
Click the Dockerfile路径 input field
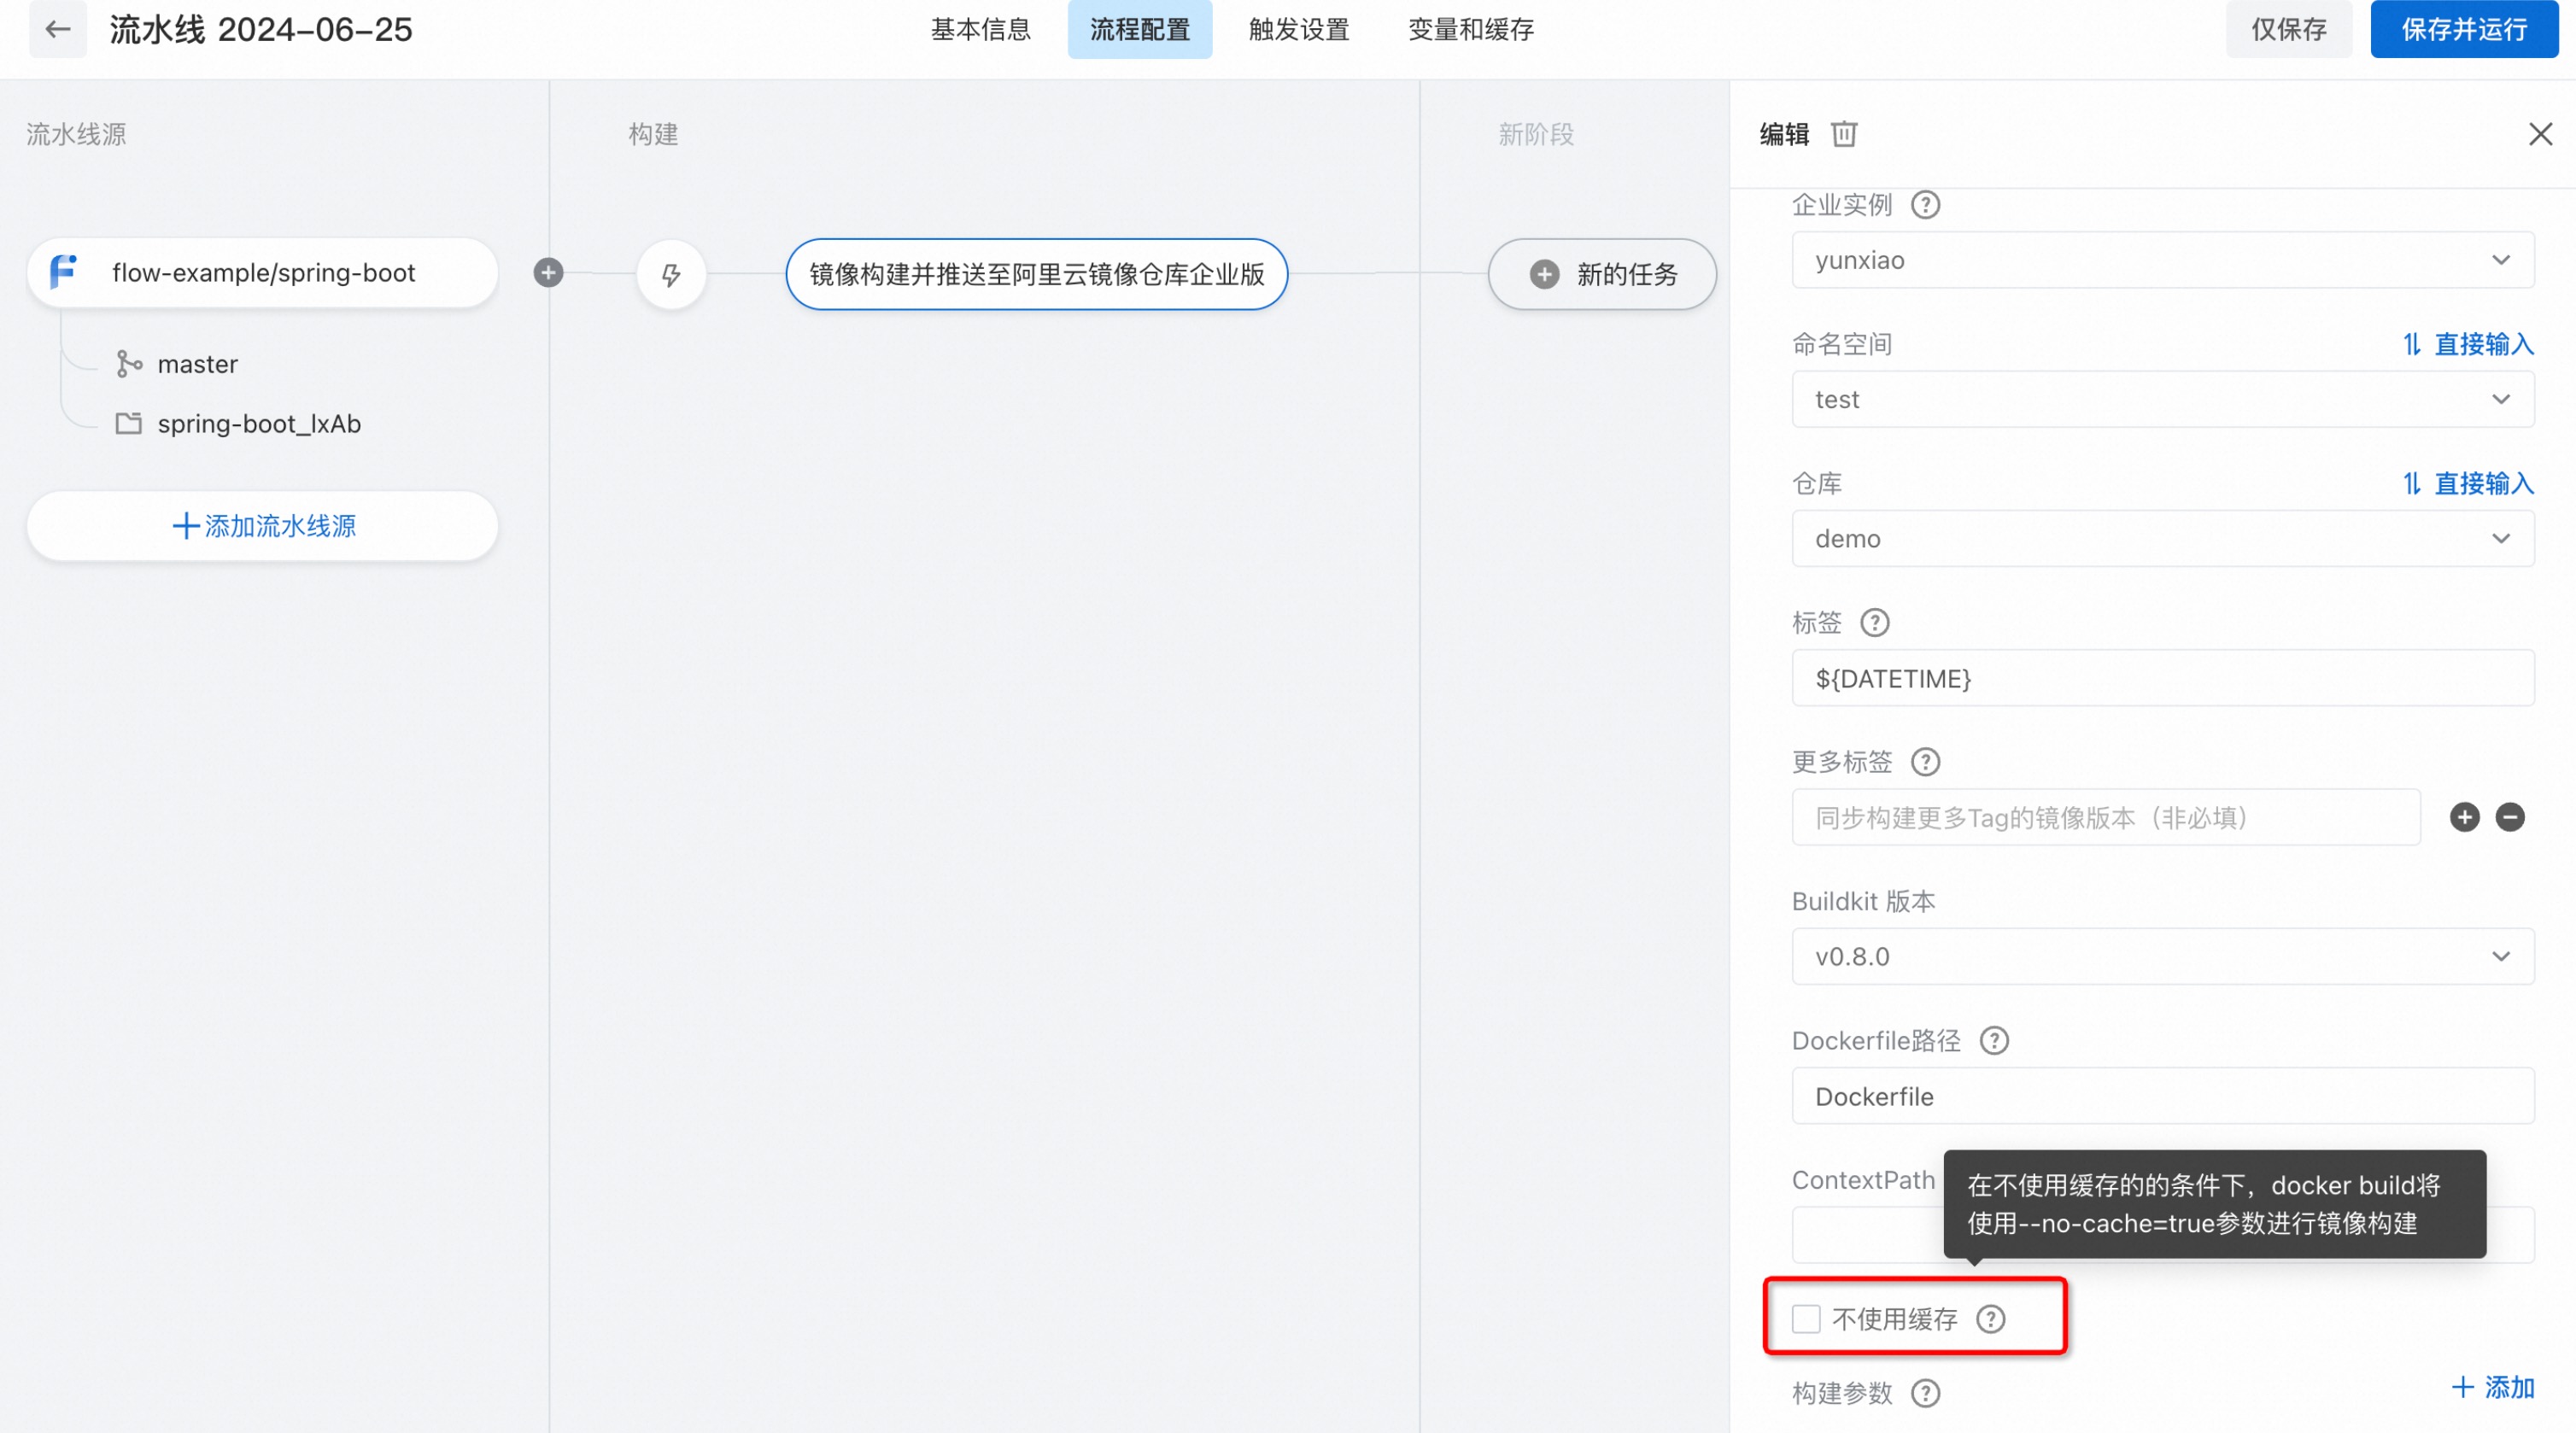[x=2162, y=1096]
